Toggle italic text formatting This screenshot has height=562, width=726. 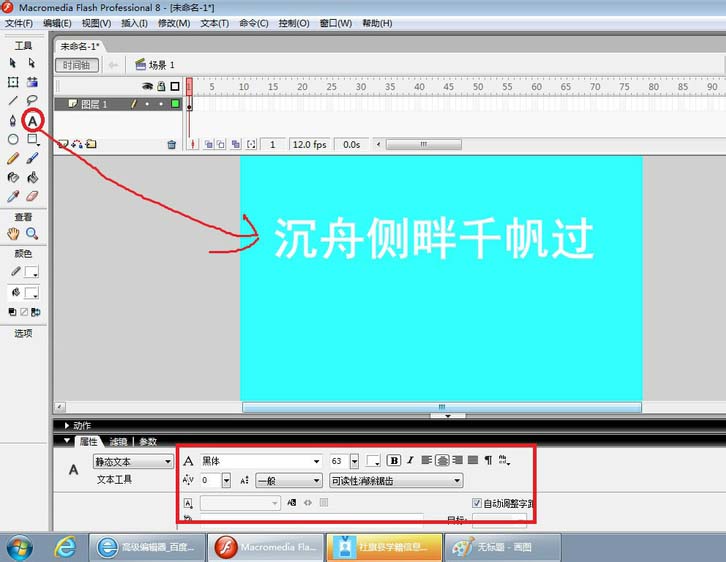(410, 461)
